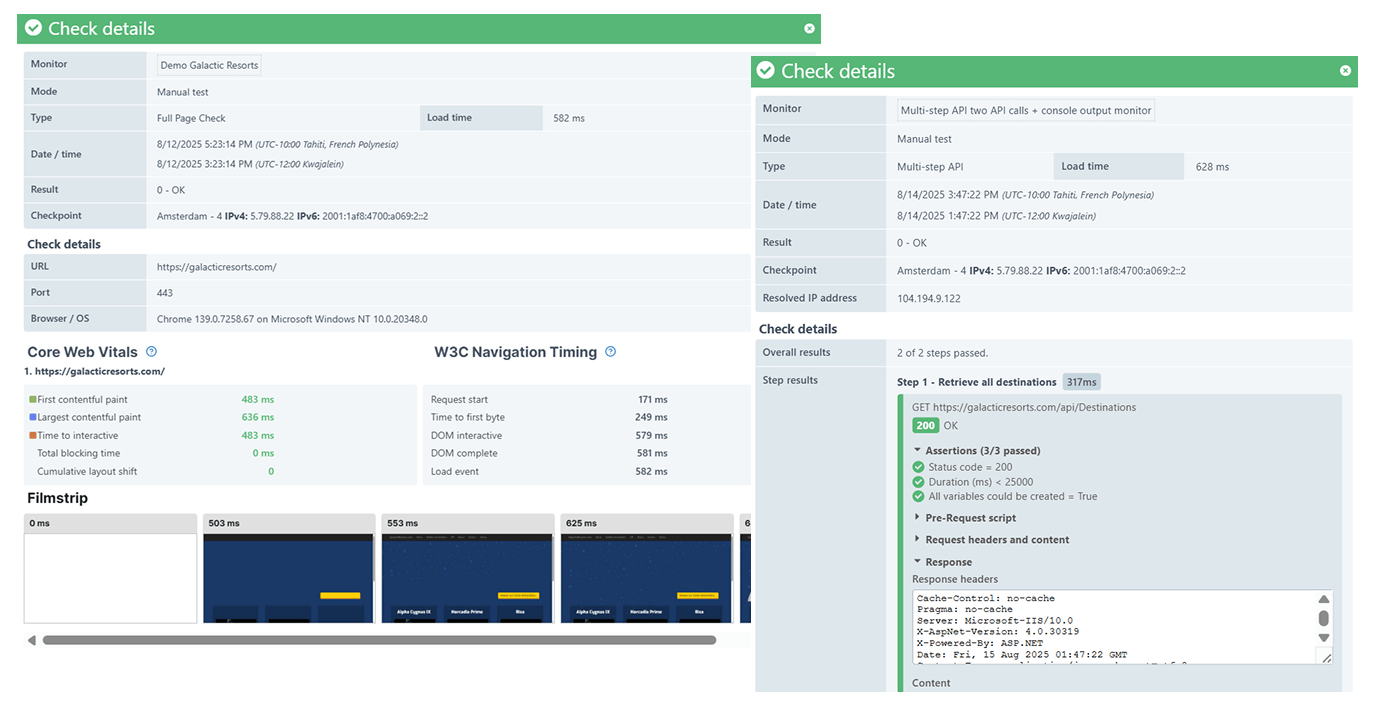This screenshot has height=710, width=1373.
Task: Select the 503 ms filmstrip thumbnail
Action: point(288,573)
